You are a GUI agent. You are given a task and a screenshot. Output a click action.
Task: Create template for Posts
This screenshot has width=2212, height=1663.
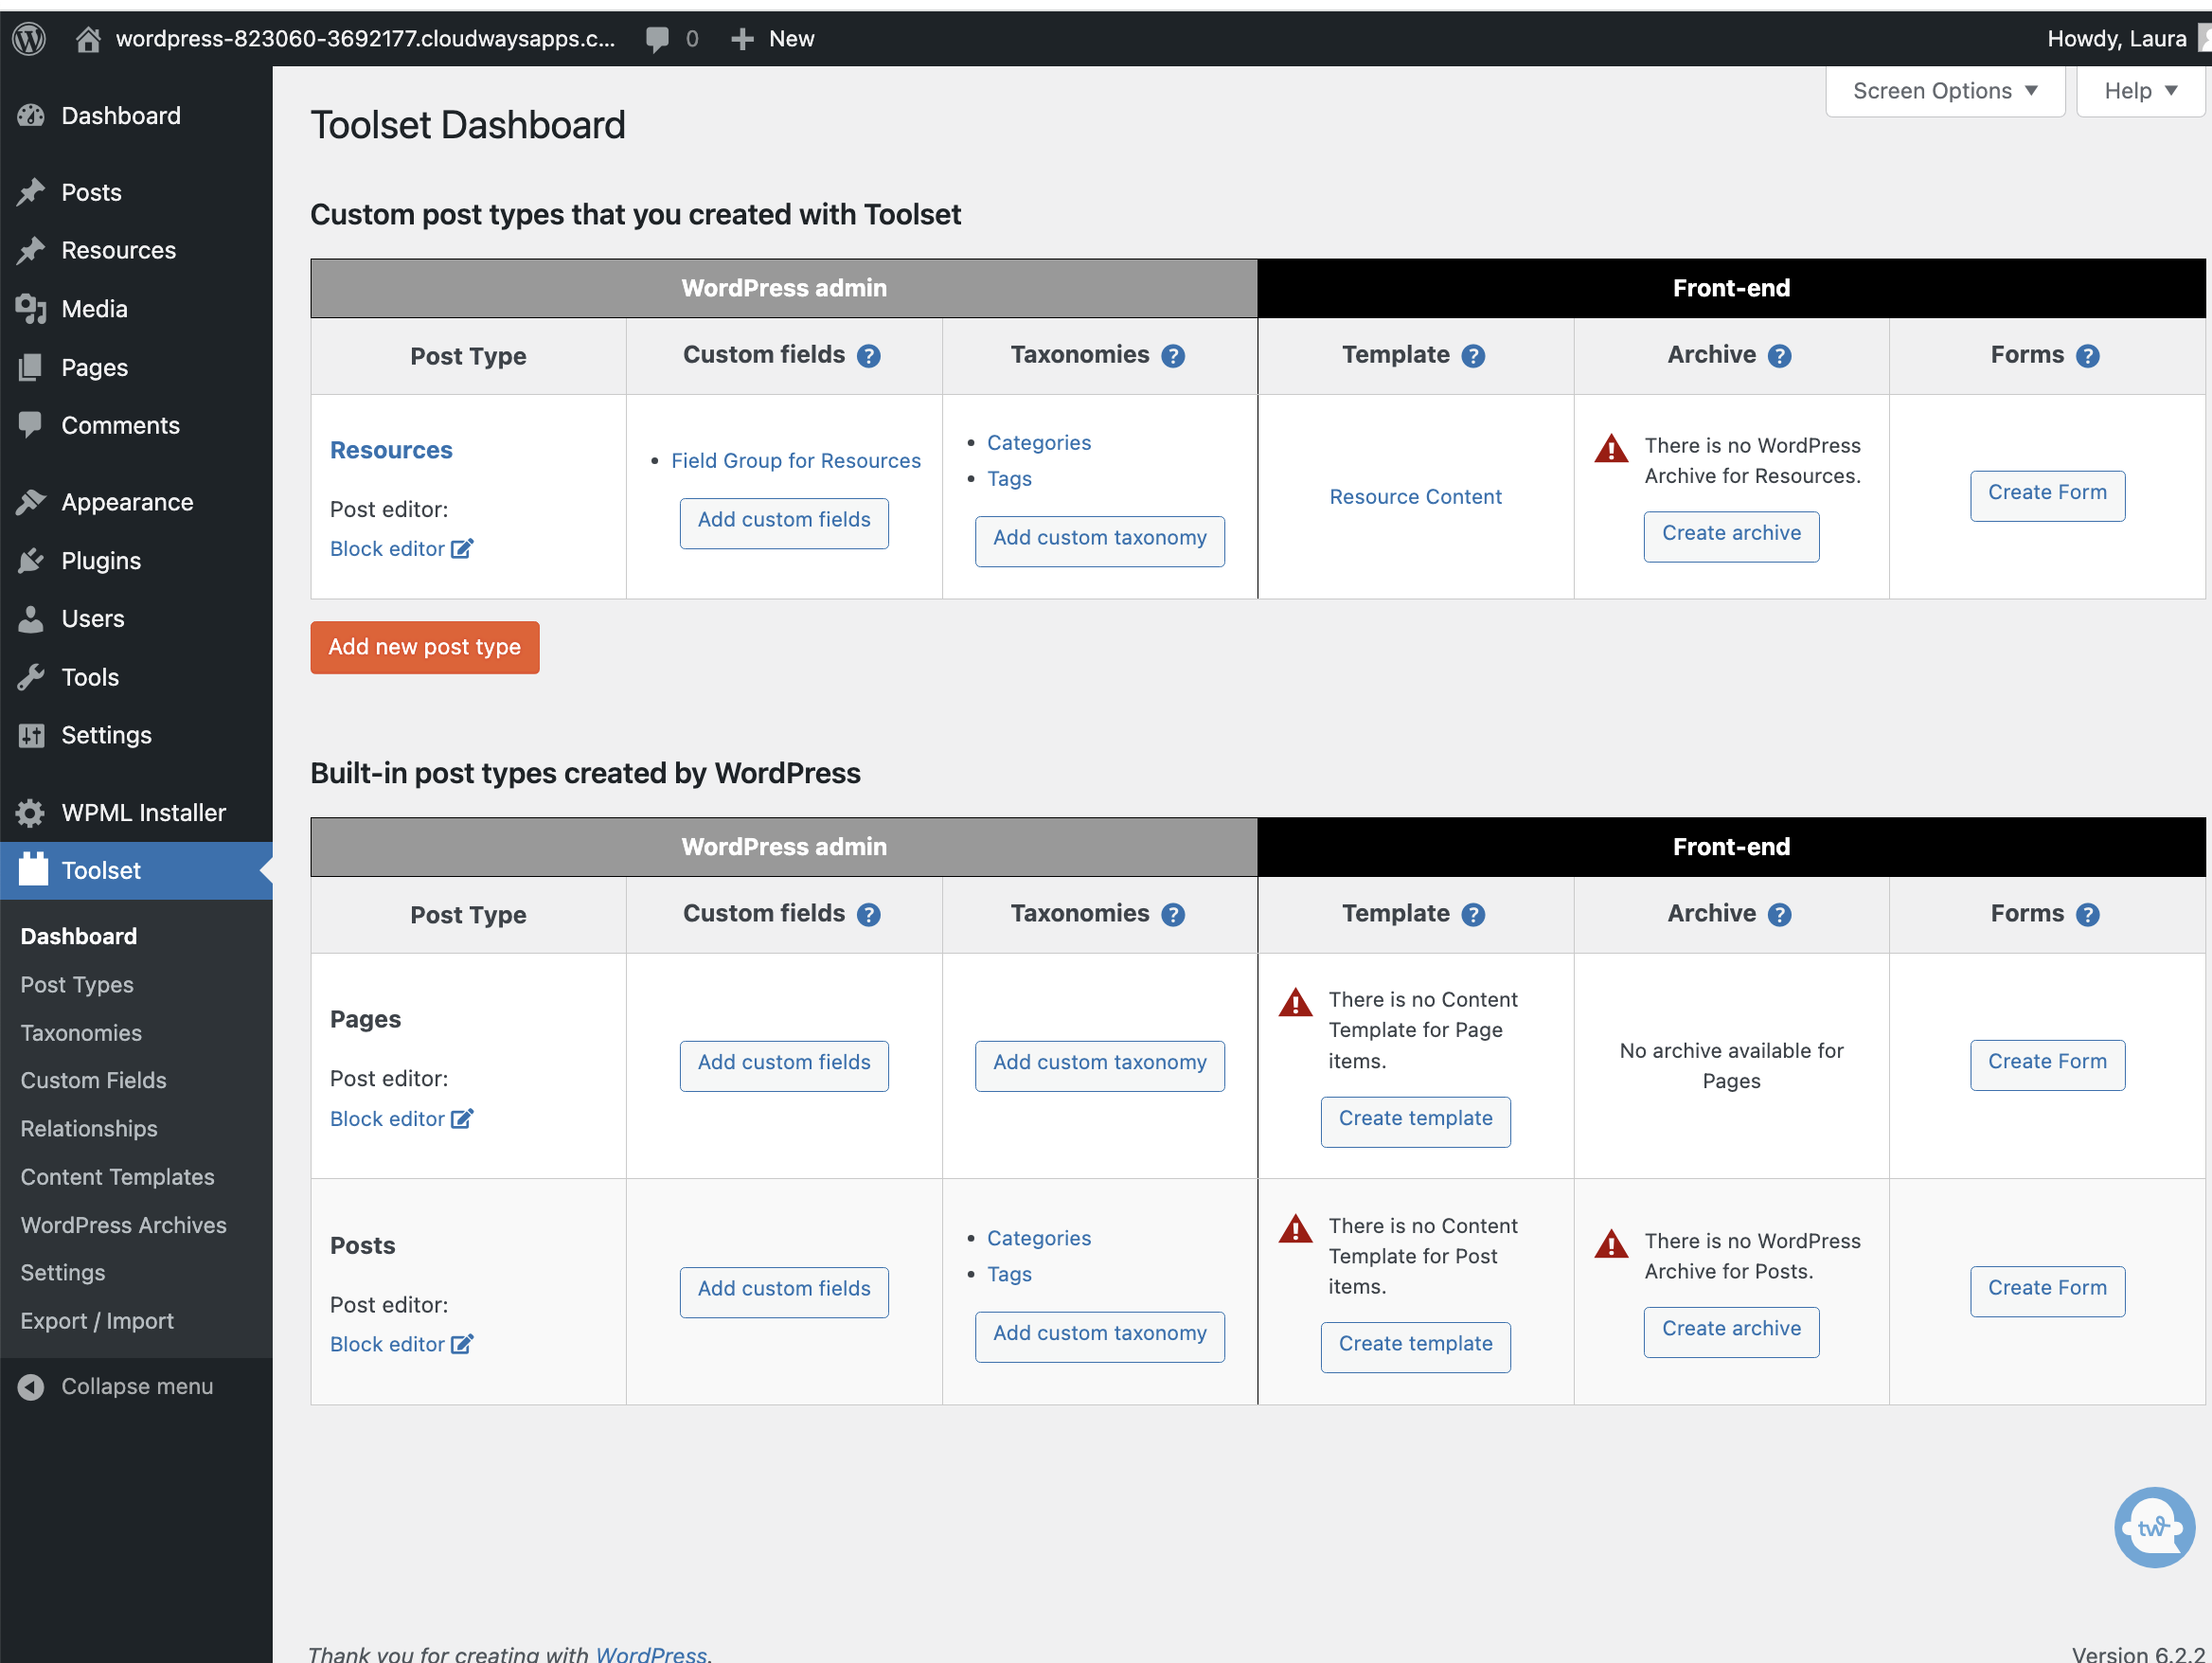[1415, 1346]
